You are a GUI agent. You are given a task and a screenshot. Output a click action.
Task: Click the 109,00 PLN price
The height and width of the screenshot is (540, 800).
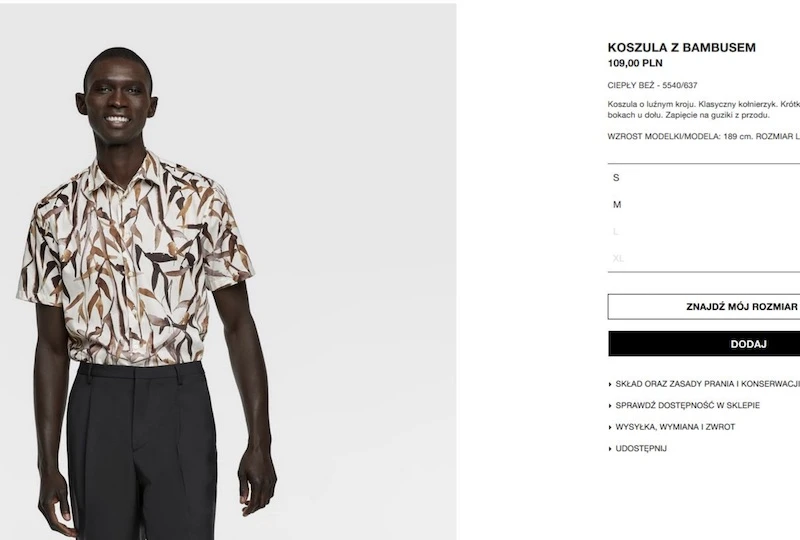[x=635, y=63]
